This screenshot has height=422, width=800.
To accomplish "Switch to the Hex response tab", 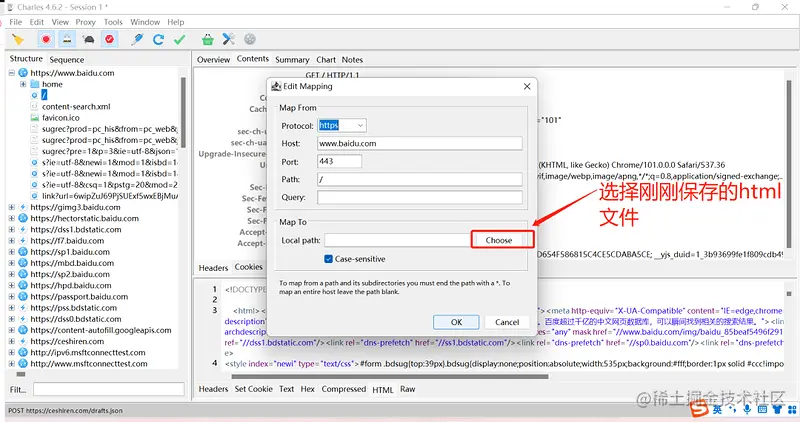I will (x=308, y=389).
